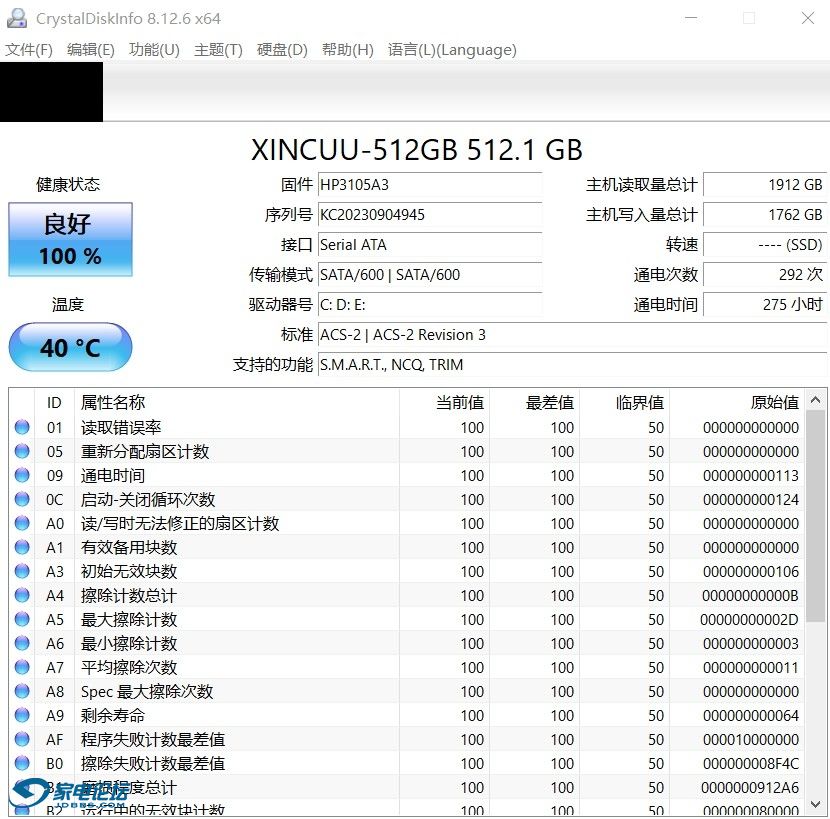Click the 通电次数 label
Image resolution: width=830 pixels, height=819 pixels.
(665, 275)
